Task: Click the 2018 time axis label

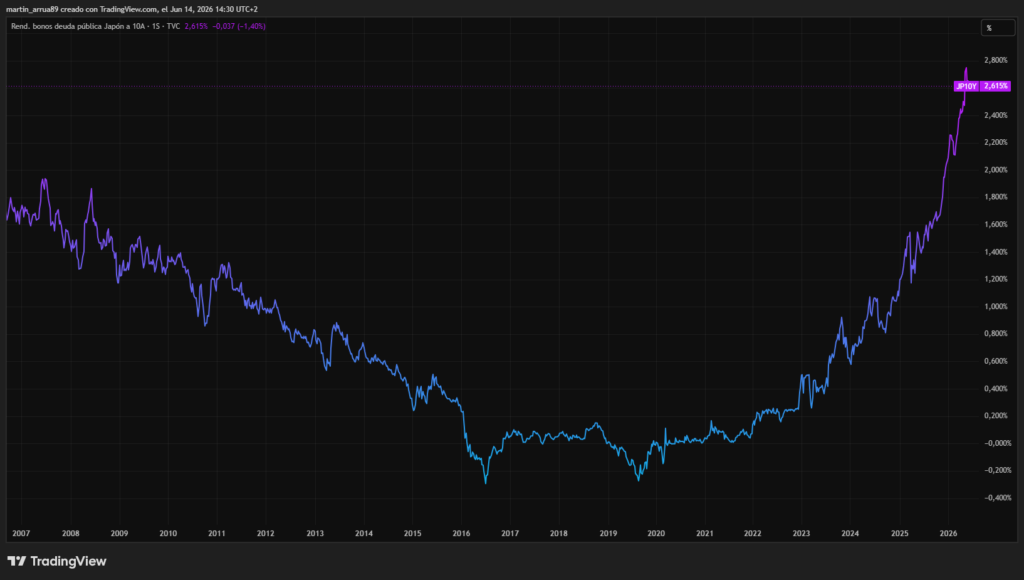Action: tap(558, 534)
